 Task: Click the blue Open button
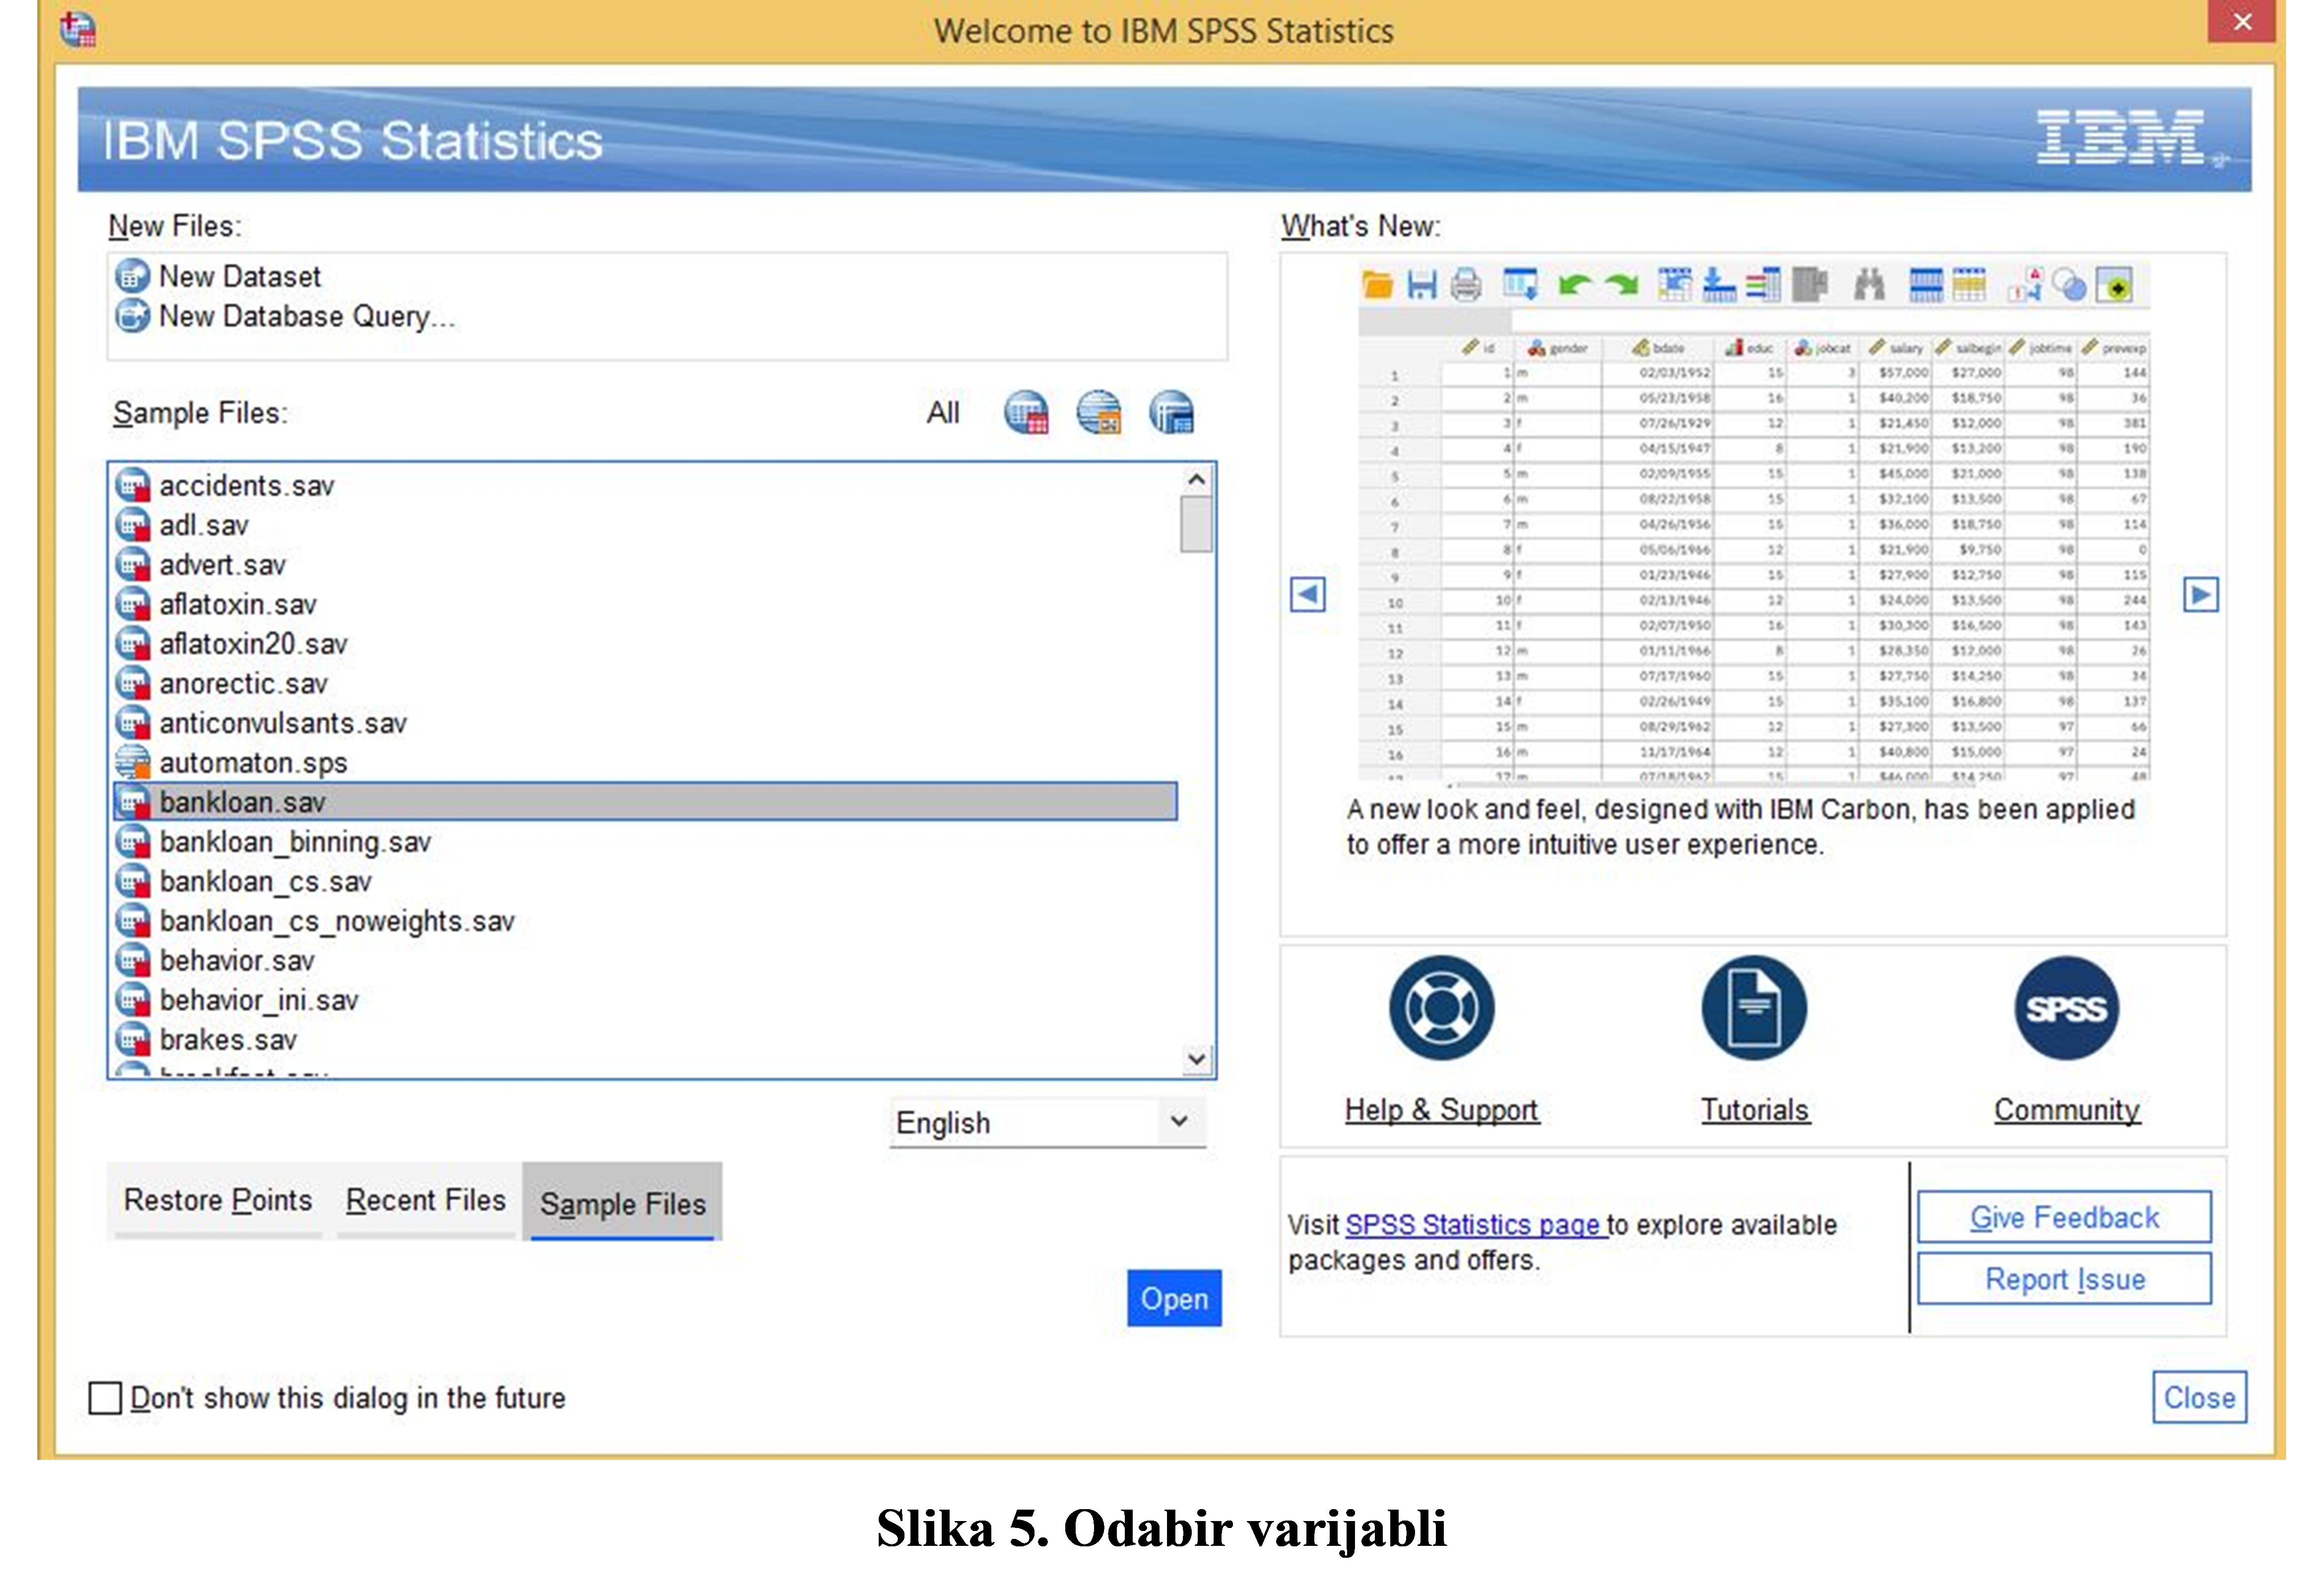point(1174,1298)
